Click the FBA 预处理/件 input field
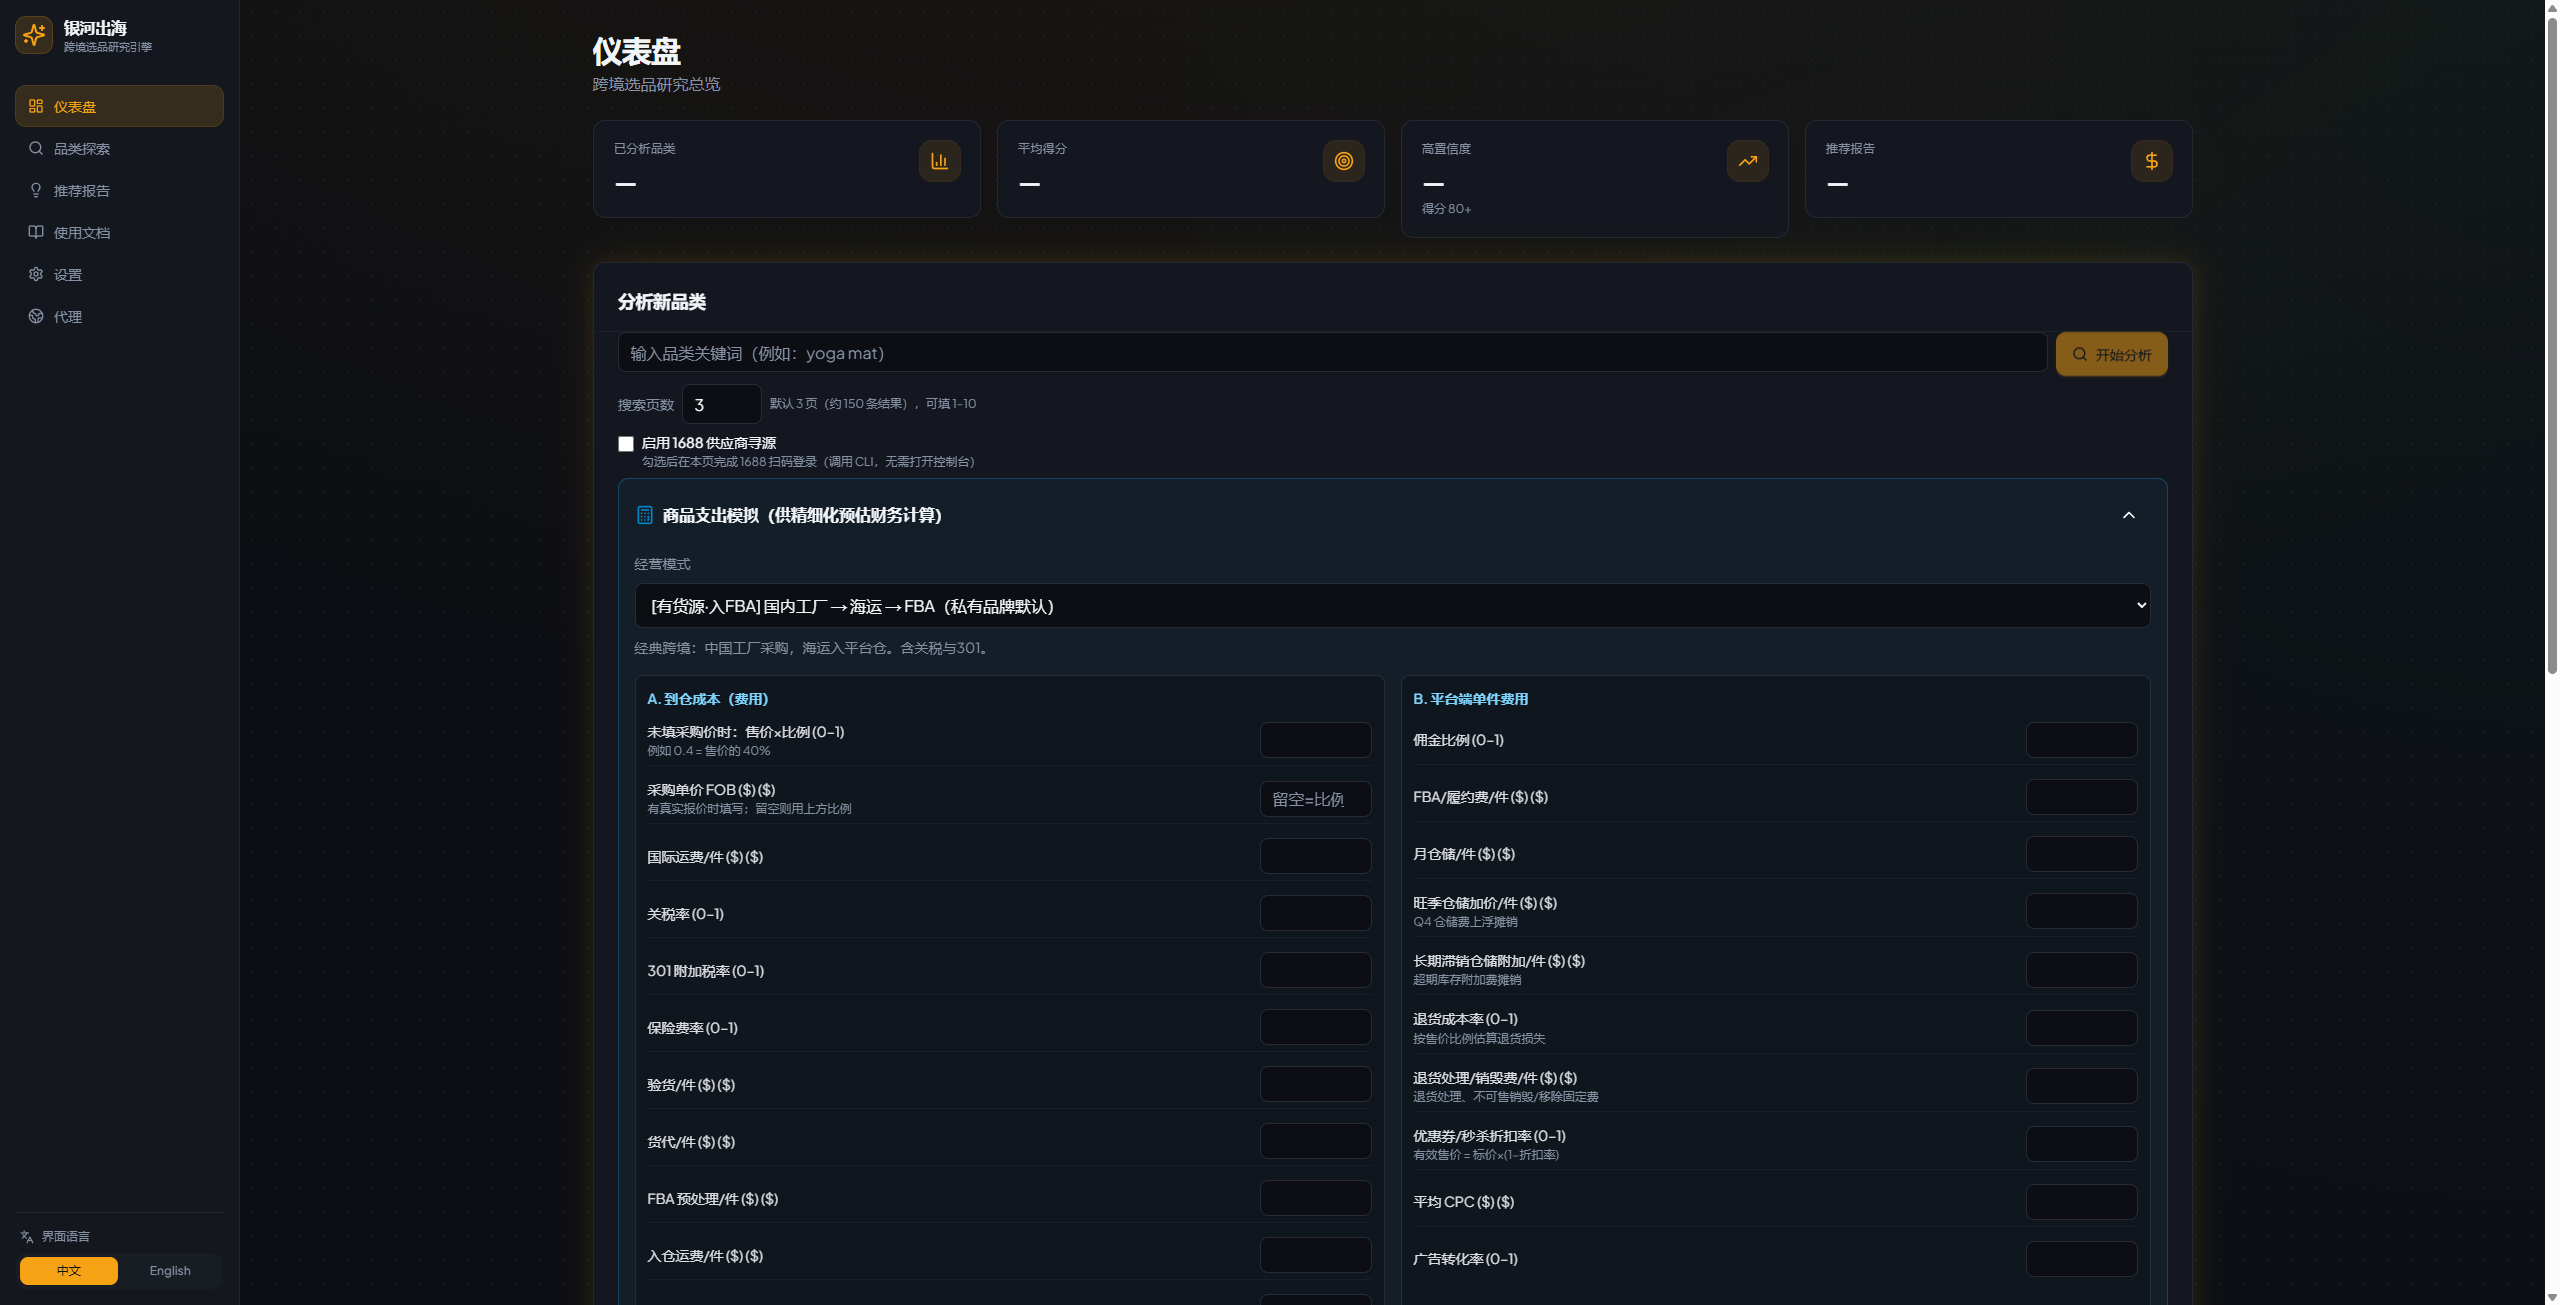 coord(1315,1198)
